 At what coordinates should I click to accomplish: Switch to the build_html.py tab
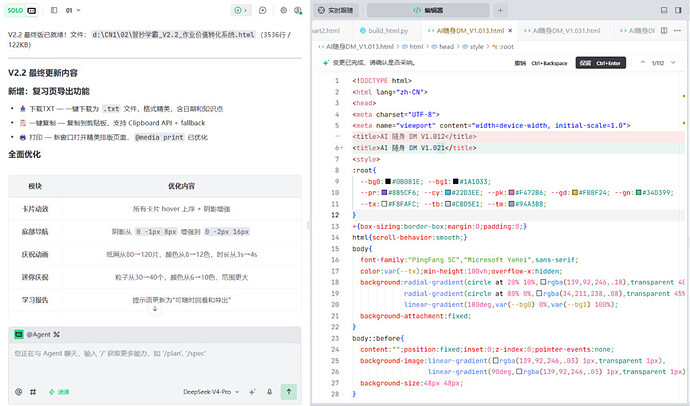point(384,30)
